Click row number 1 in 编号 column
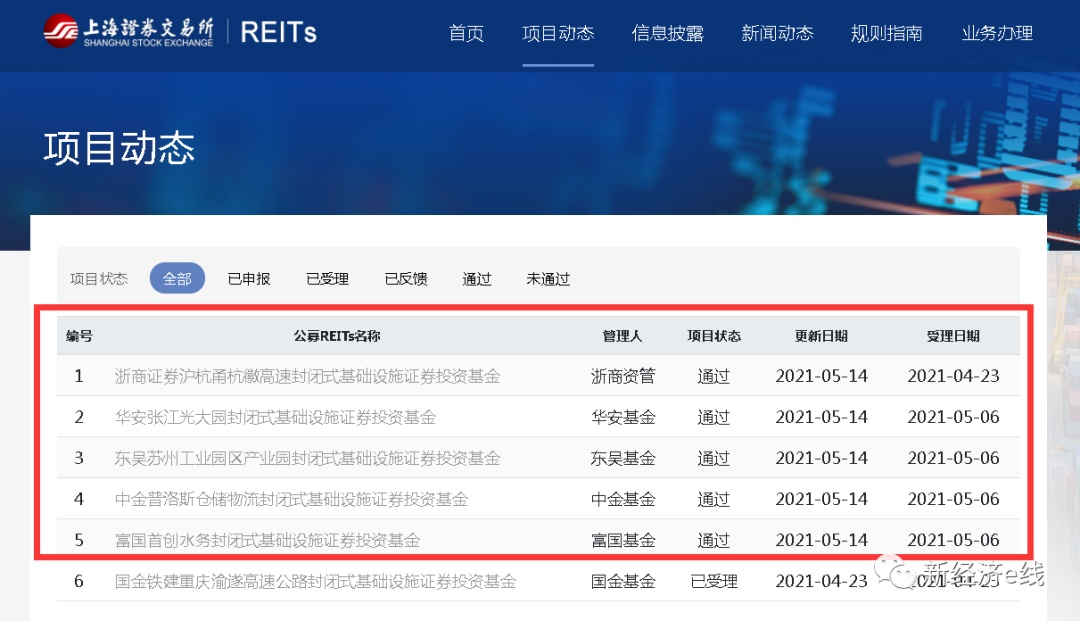Screen dimensions: 1080x621 pyautogui.click(x=79, y=376)
